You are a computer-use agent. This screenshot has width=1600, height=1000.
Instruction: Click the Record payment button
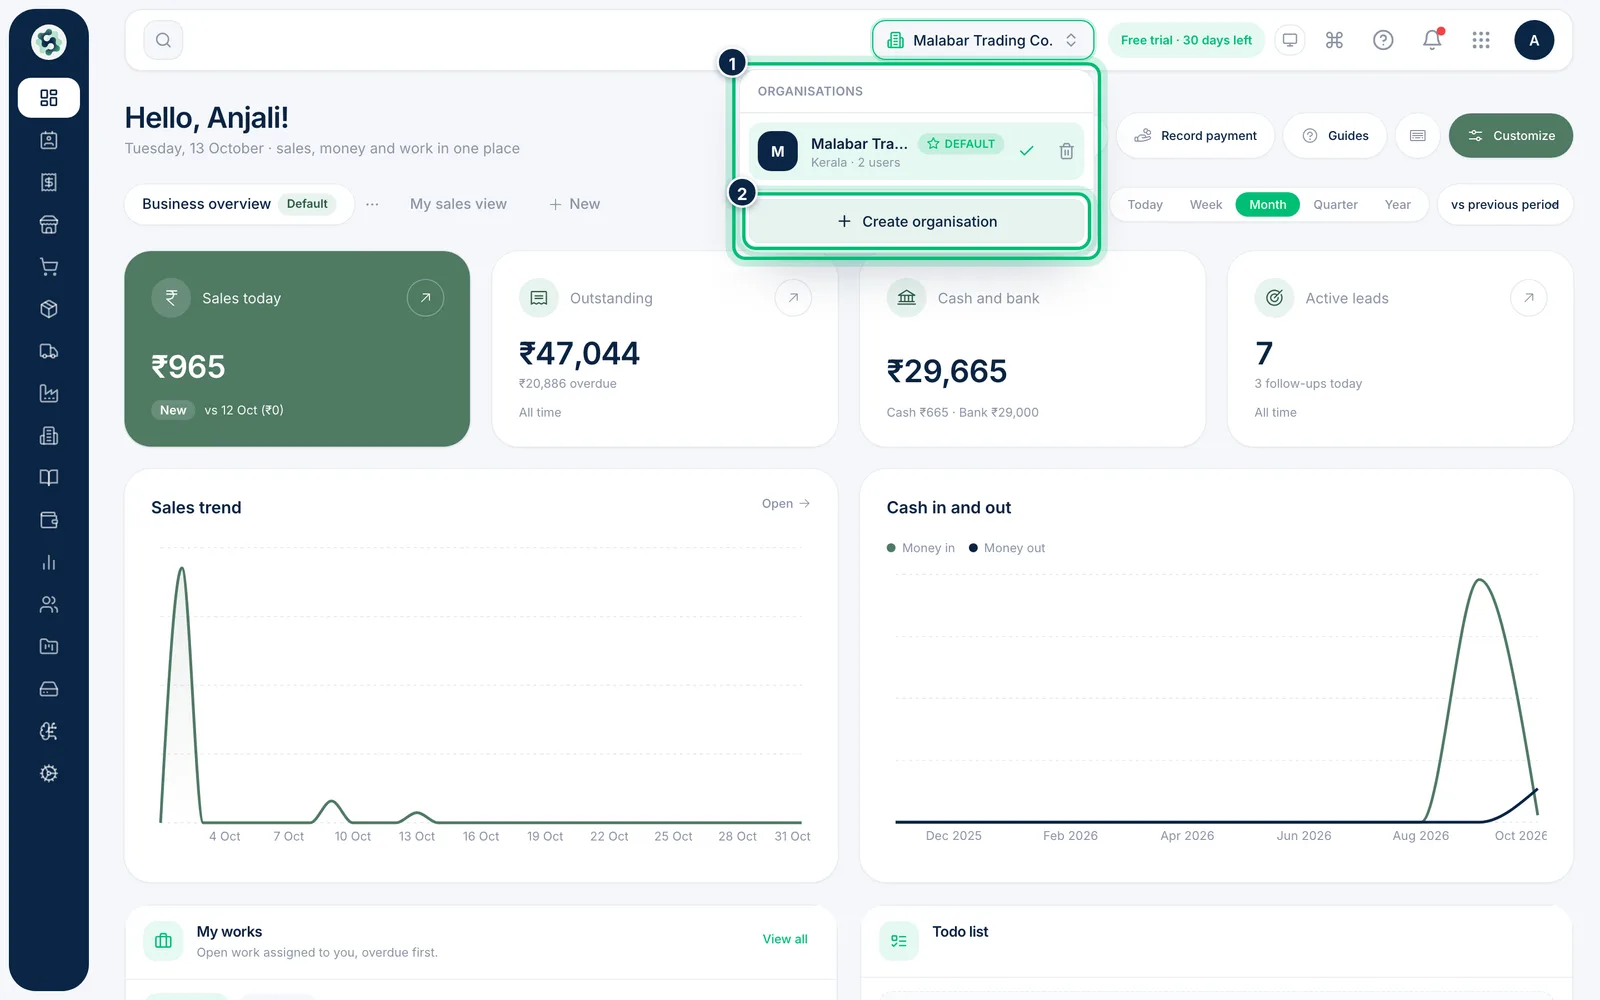pyautogui.click(x=1195, y=135)
